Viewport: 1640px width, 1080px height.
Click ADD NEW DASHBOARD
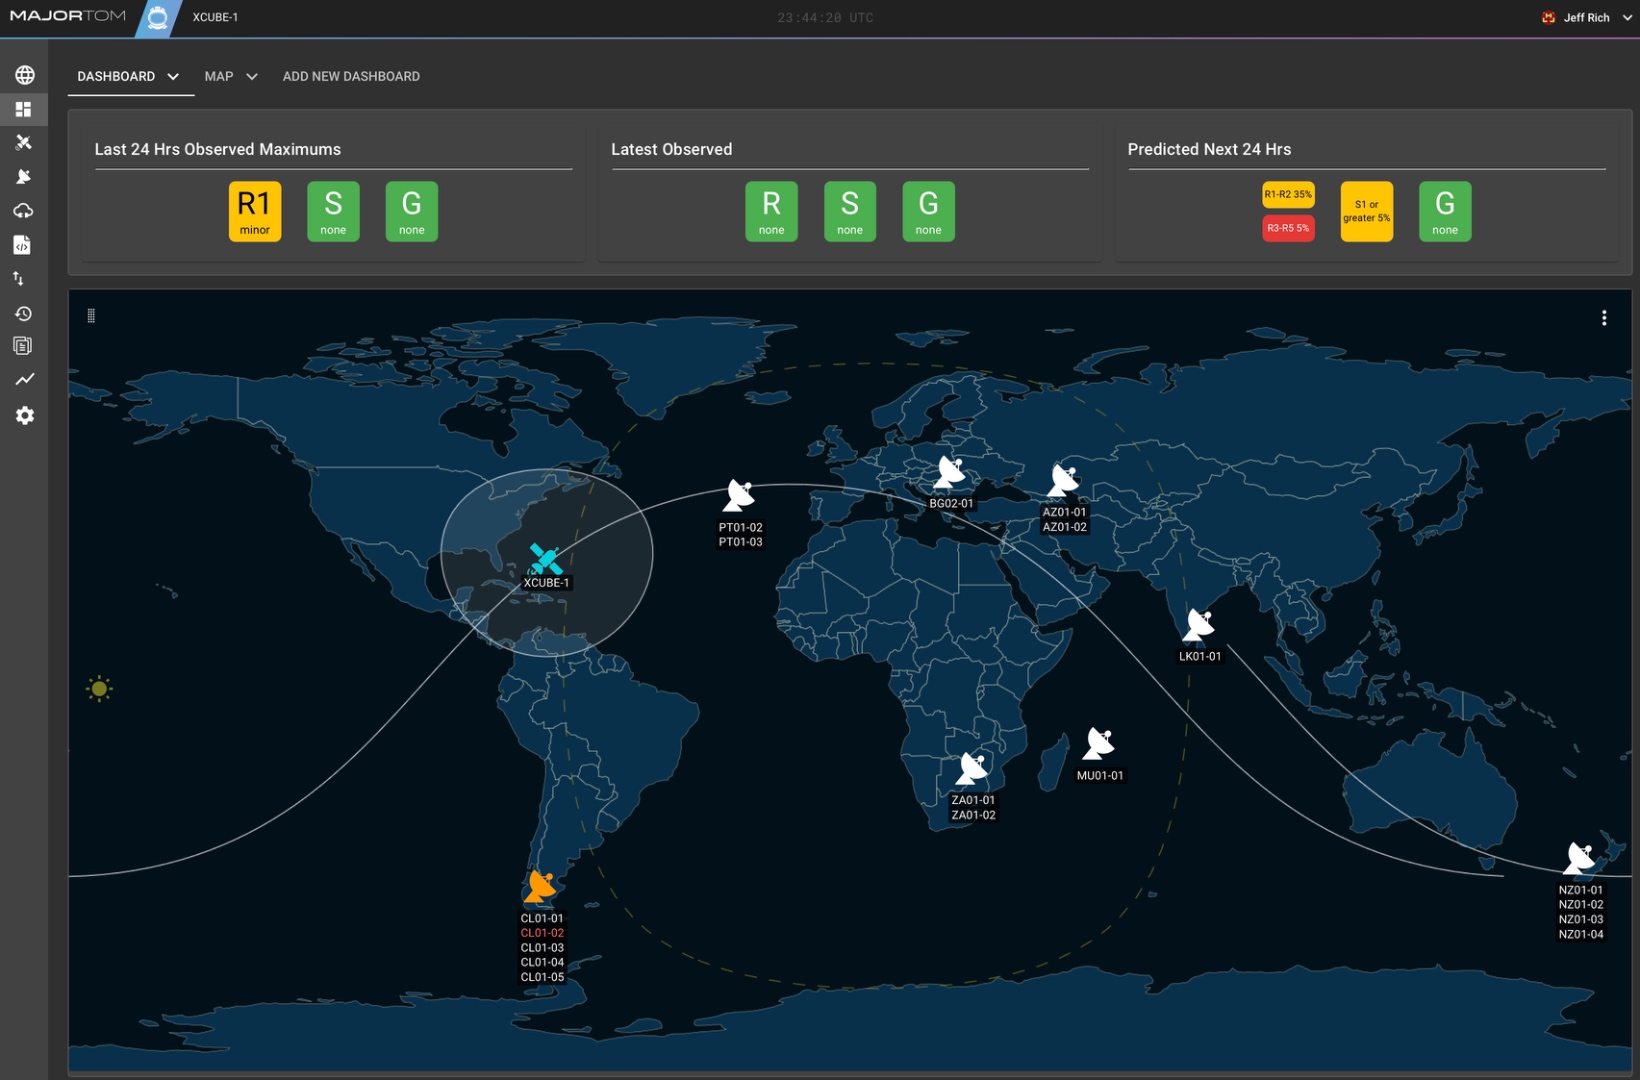point(351,76)
